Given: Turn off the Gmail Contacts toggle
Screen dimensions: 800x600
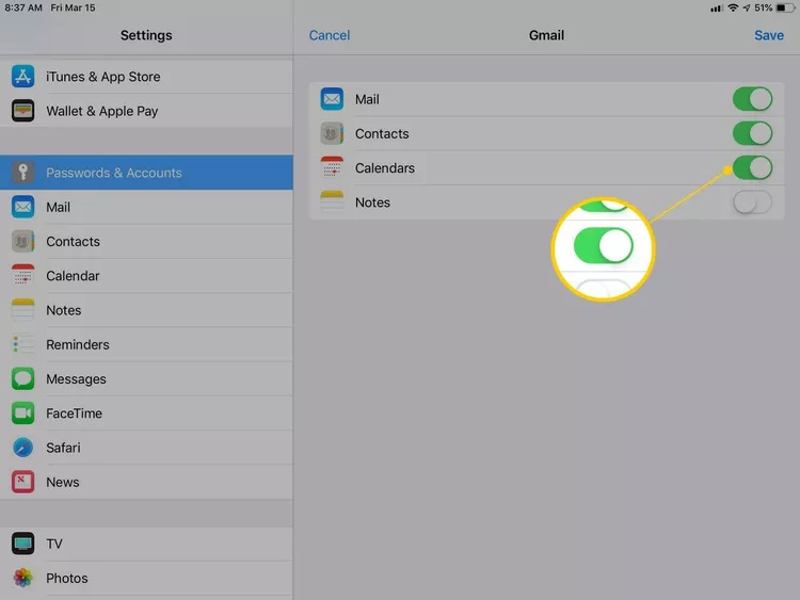Looking at the screenshot, I should tap(752, 133).
